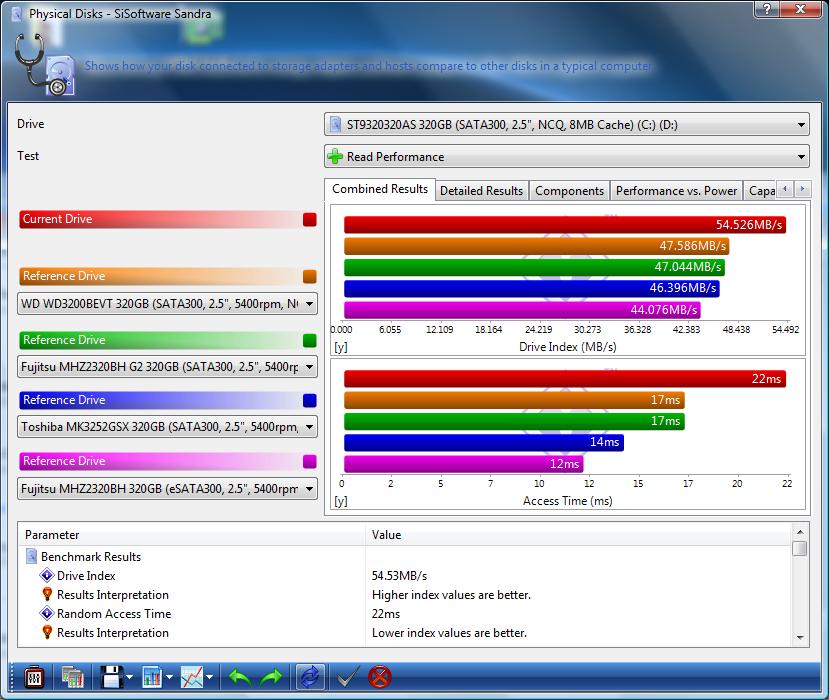829x700 pixels.
Task: Click the green plus Read Performance icon
Action: coord(335,156)
